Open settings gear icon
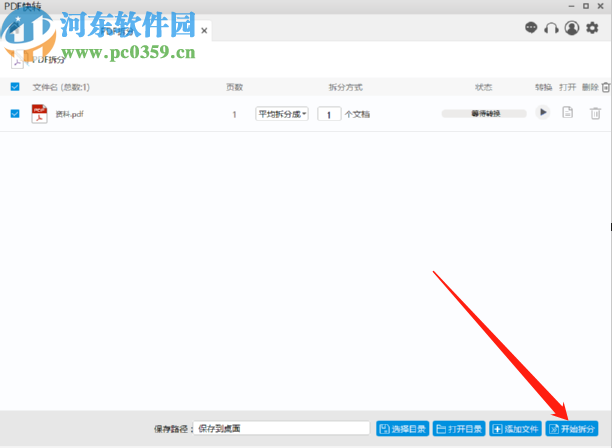The height and width of the screenshot is (448, 612). (x=592, y=28)
